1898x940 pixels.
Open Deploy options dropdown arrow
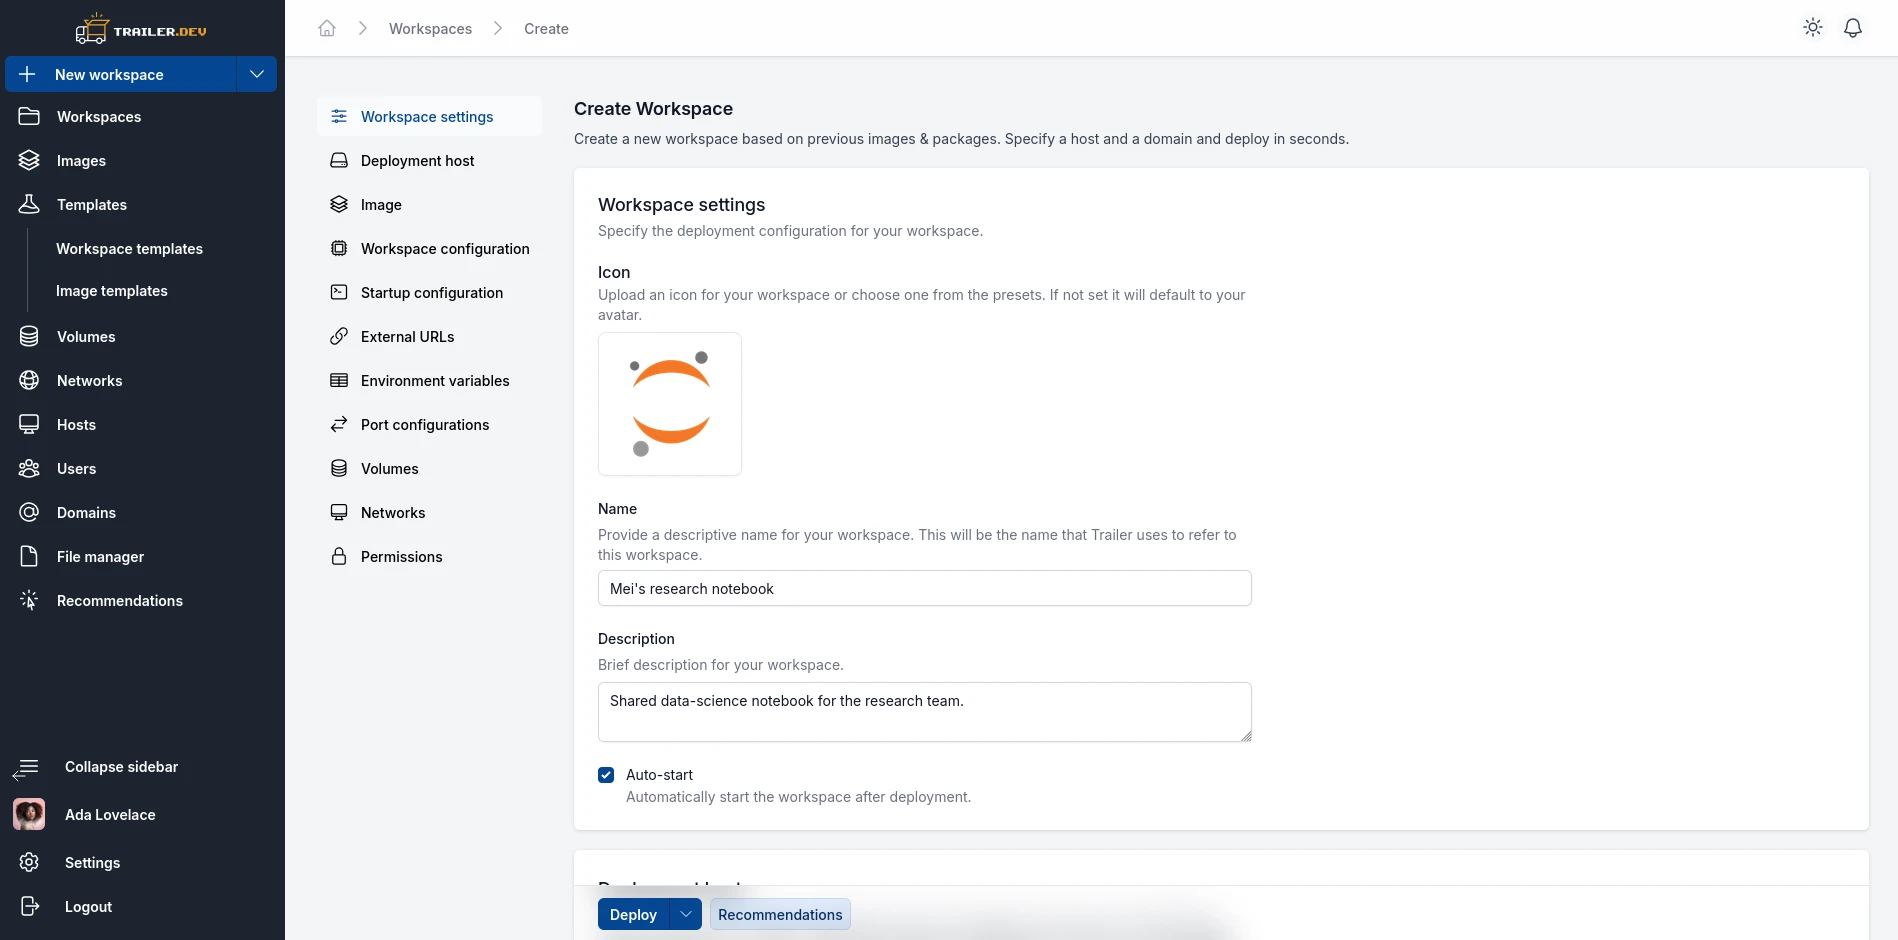[x=686, y=914]
